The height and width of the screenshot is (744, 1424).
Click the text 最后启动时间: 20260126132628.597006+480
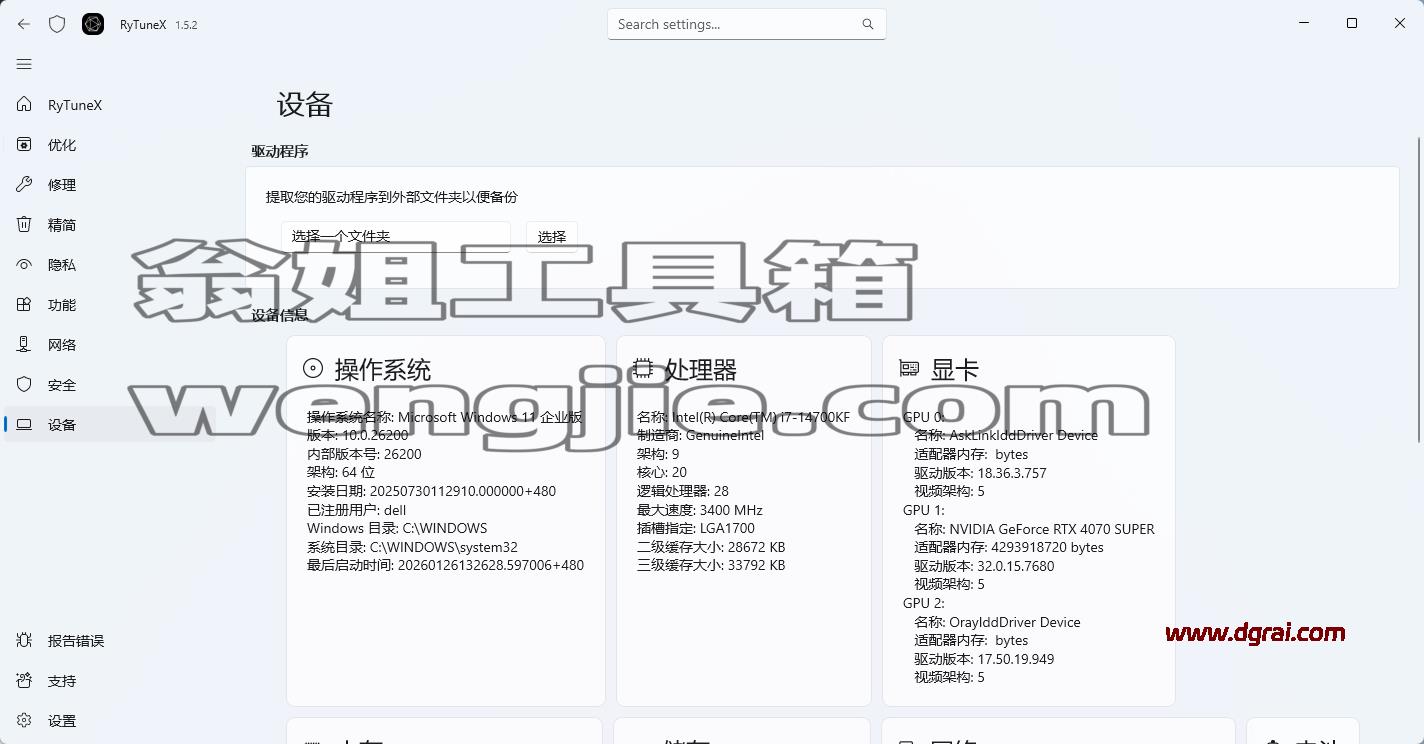coord(445,565)
